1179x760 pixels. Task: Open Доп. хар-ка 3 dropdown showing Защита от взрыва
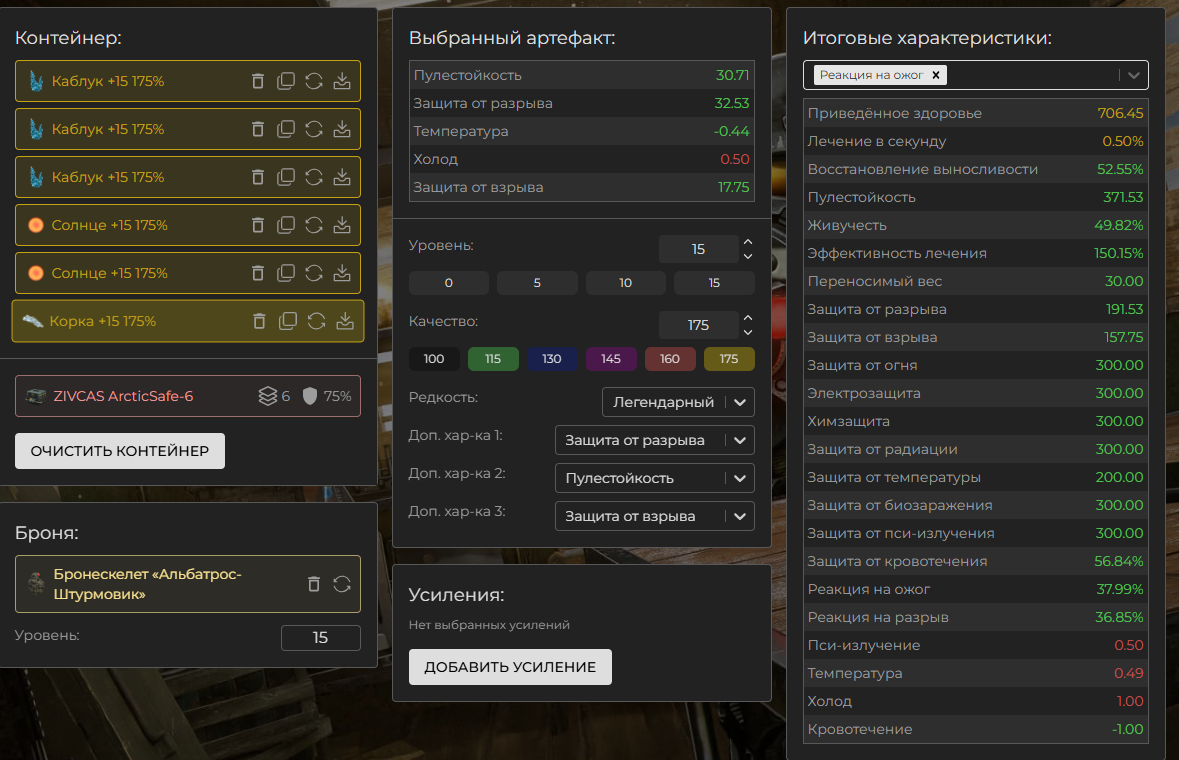pyautogui.click(x=655, y=516)
